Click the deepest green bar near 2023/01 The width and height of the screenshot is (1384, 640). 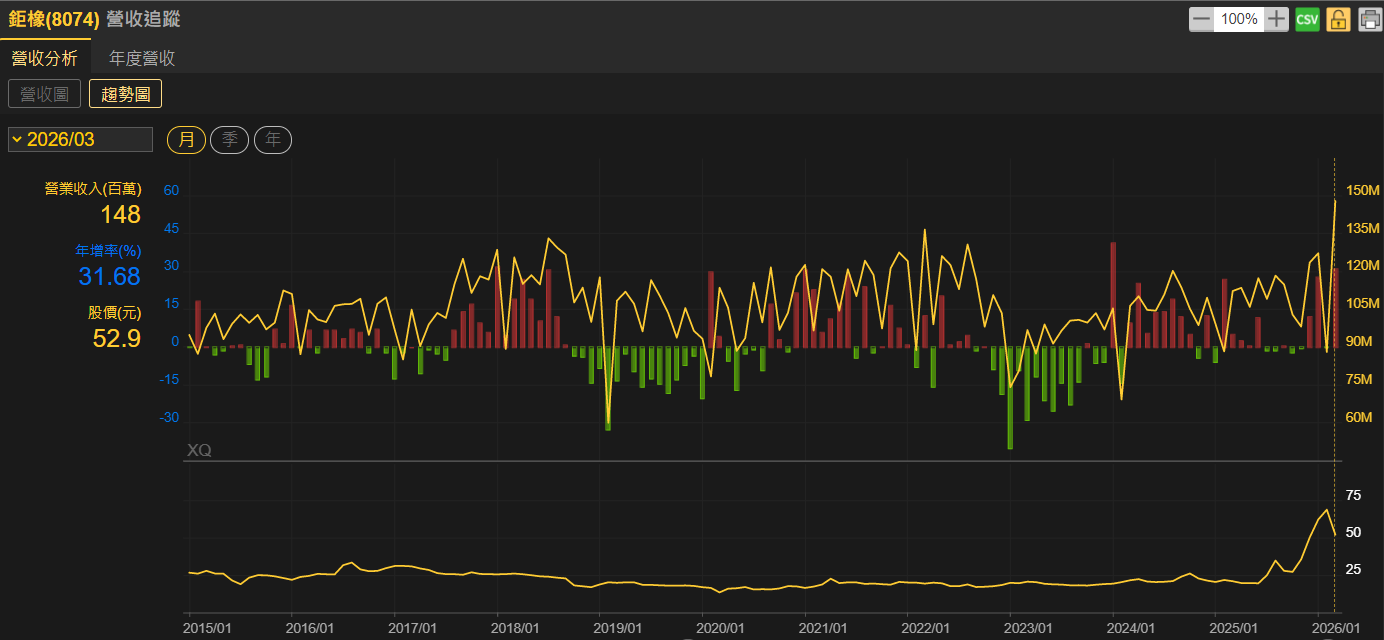pos(1010,398)
